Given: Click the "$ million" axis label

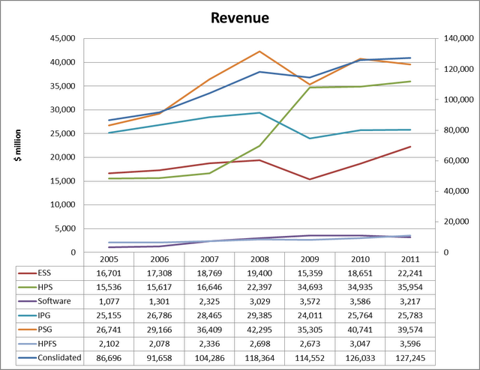Looking at the screenshot, I should [x=18, y=145].
